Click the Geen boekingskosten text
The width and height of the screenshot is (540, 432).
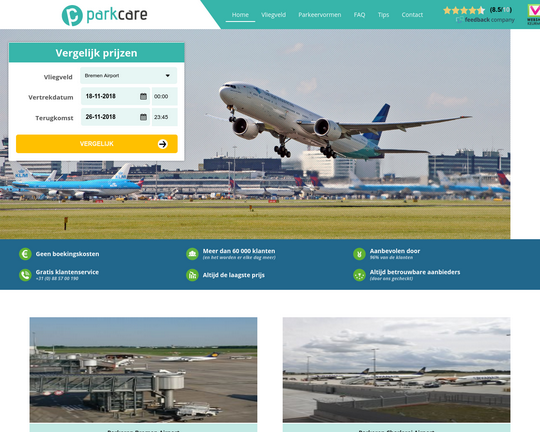click(68, 254)
